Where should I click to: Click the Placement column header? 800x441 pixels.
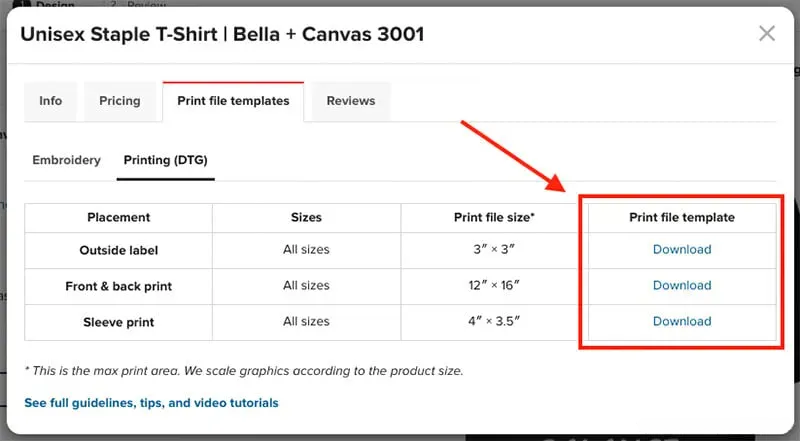click(119, 217)
